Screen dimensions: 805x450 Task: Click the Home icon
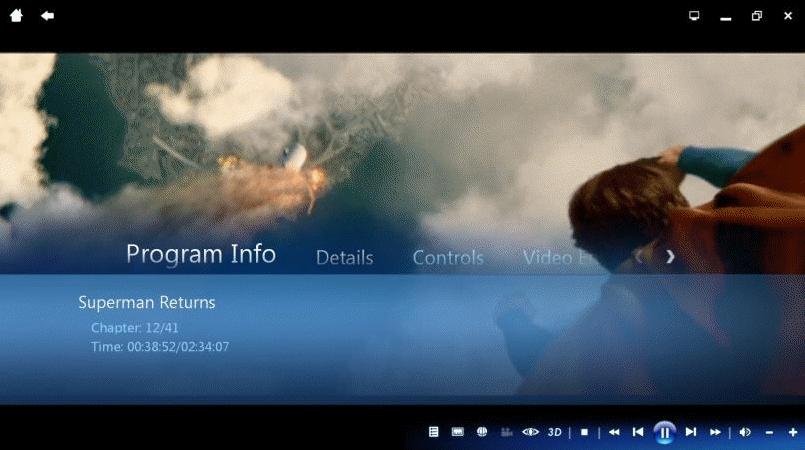16,15
